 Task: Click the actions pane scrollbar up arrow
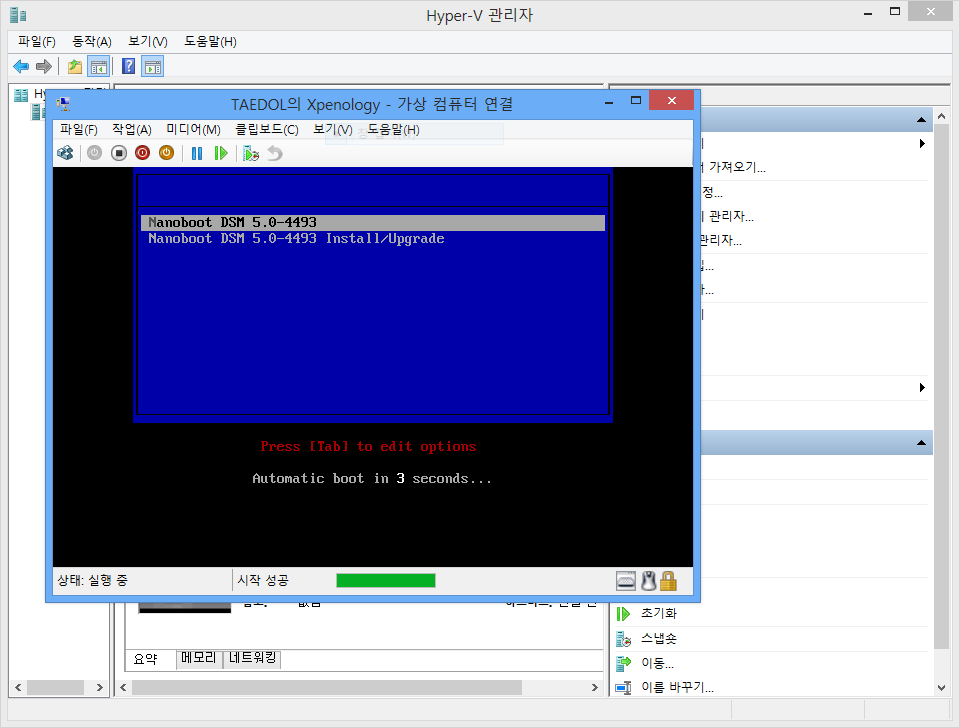click(942, 116)
